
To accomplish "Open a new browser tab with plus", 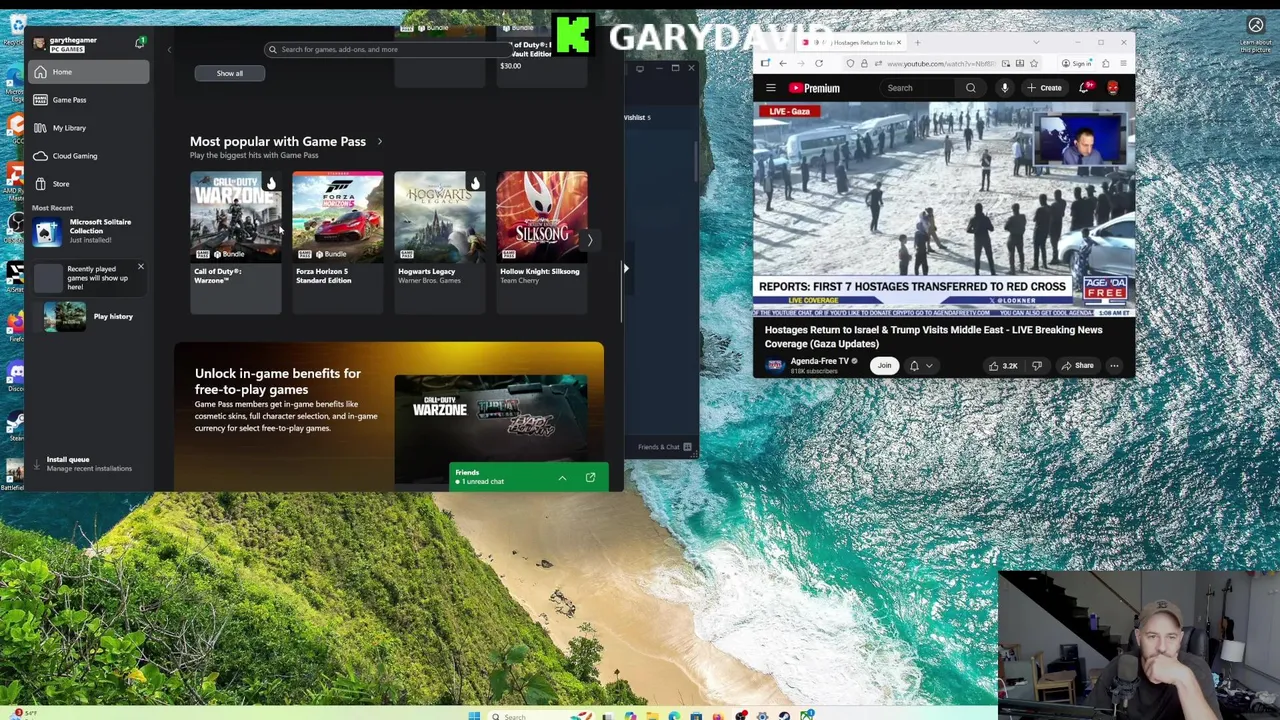I will (918, 43).
